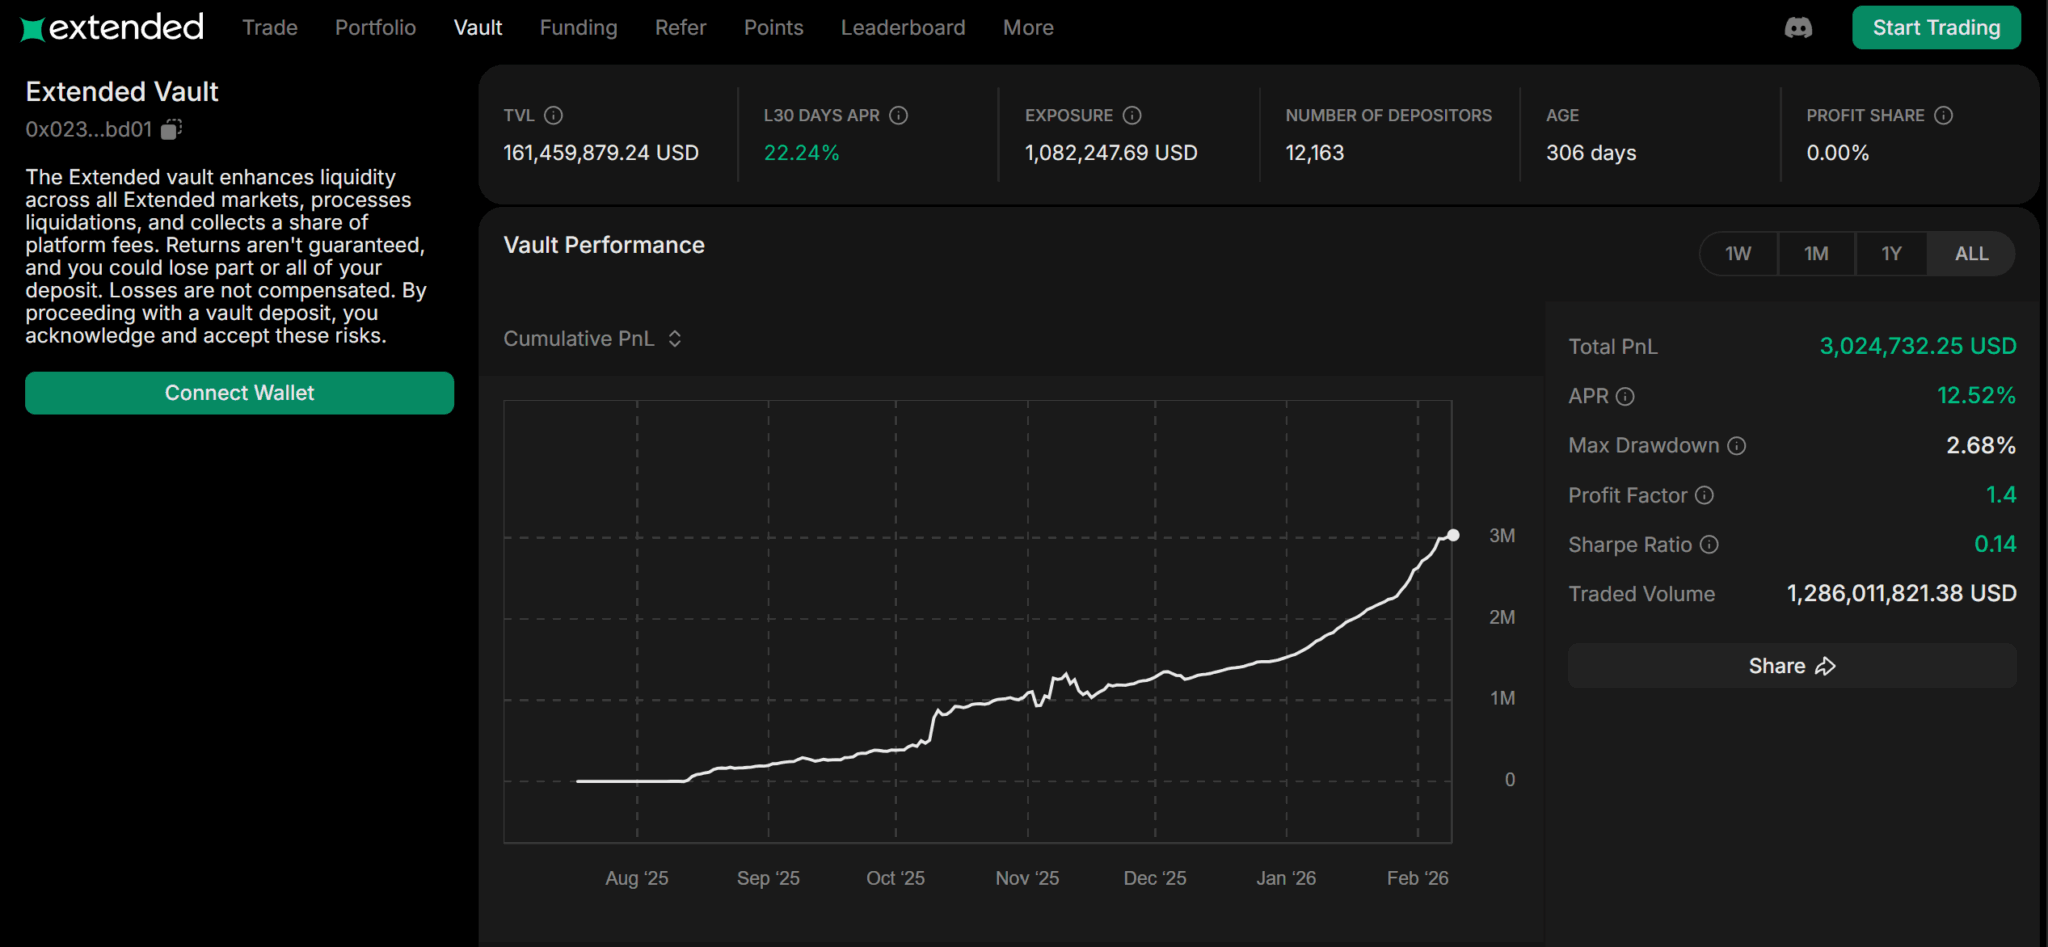Show Exposure info icon

click(1132, 115)
